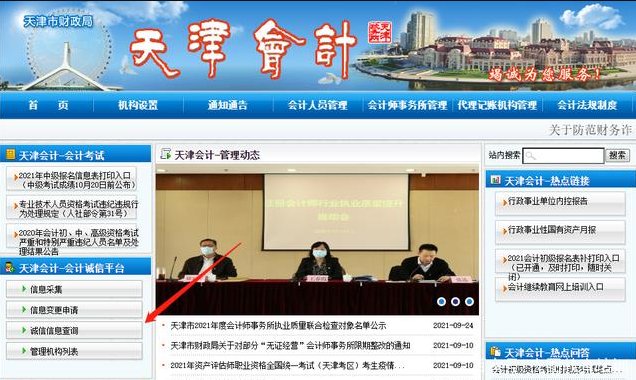Open the 会计人员管理 menu item

(318, 105)
